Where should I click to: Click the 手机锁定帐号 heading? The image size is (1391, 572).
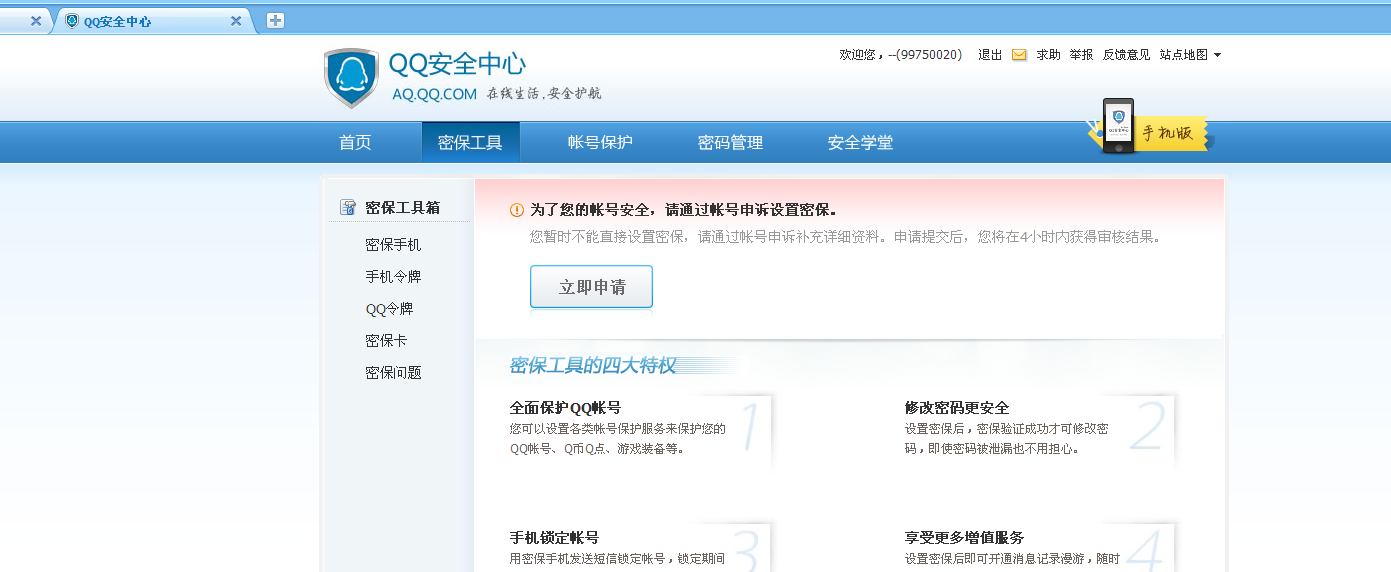[x=554, y=538]
